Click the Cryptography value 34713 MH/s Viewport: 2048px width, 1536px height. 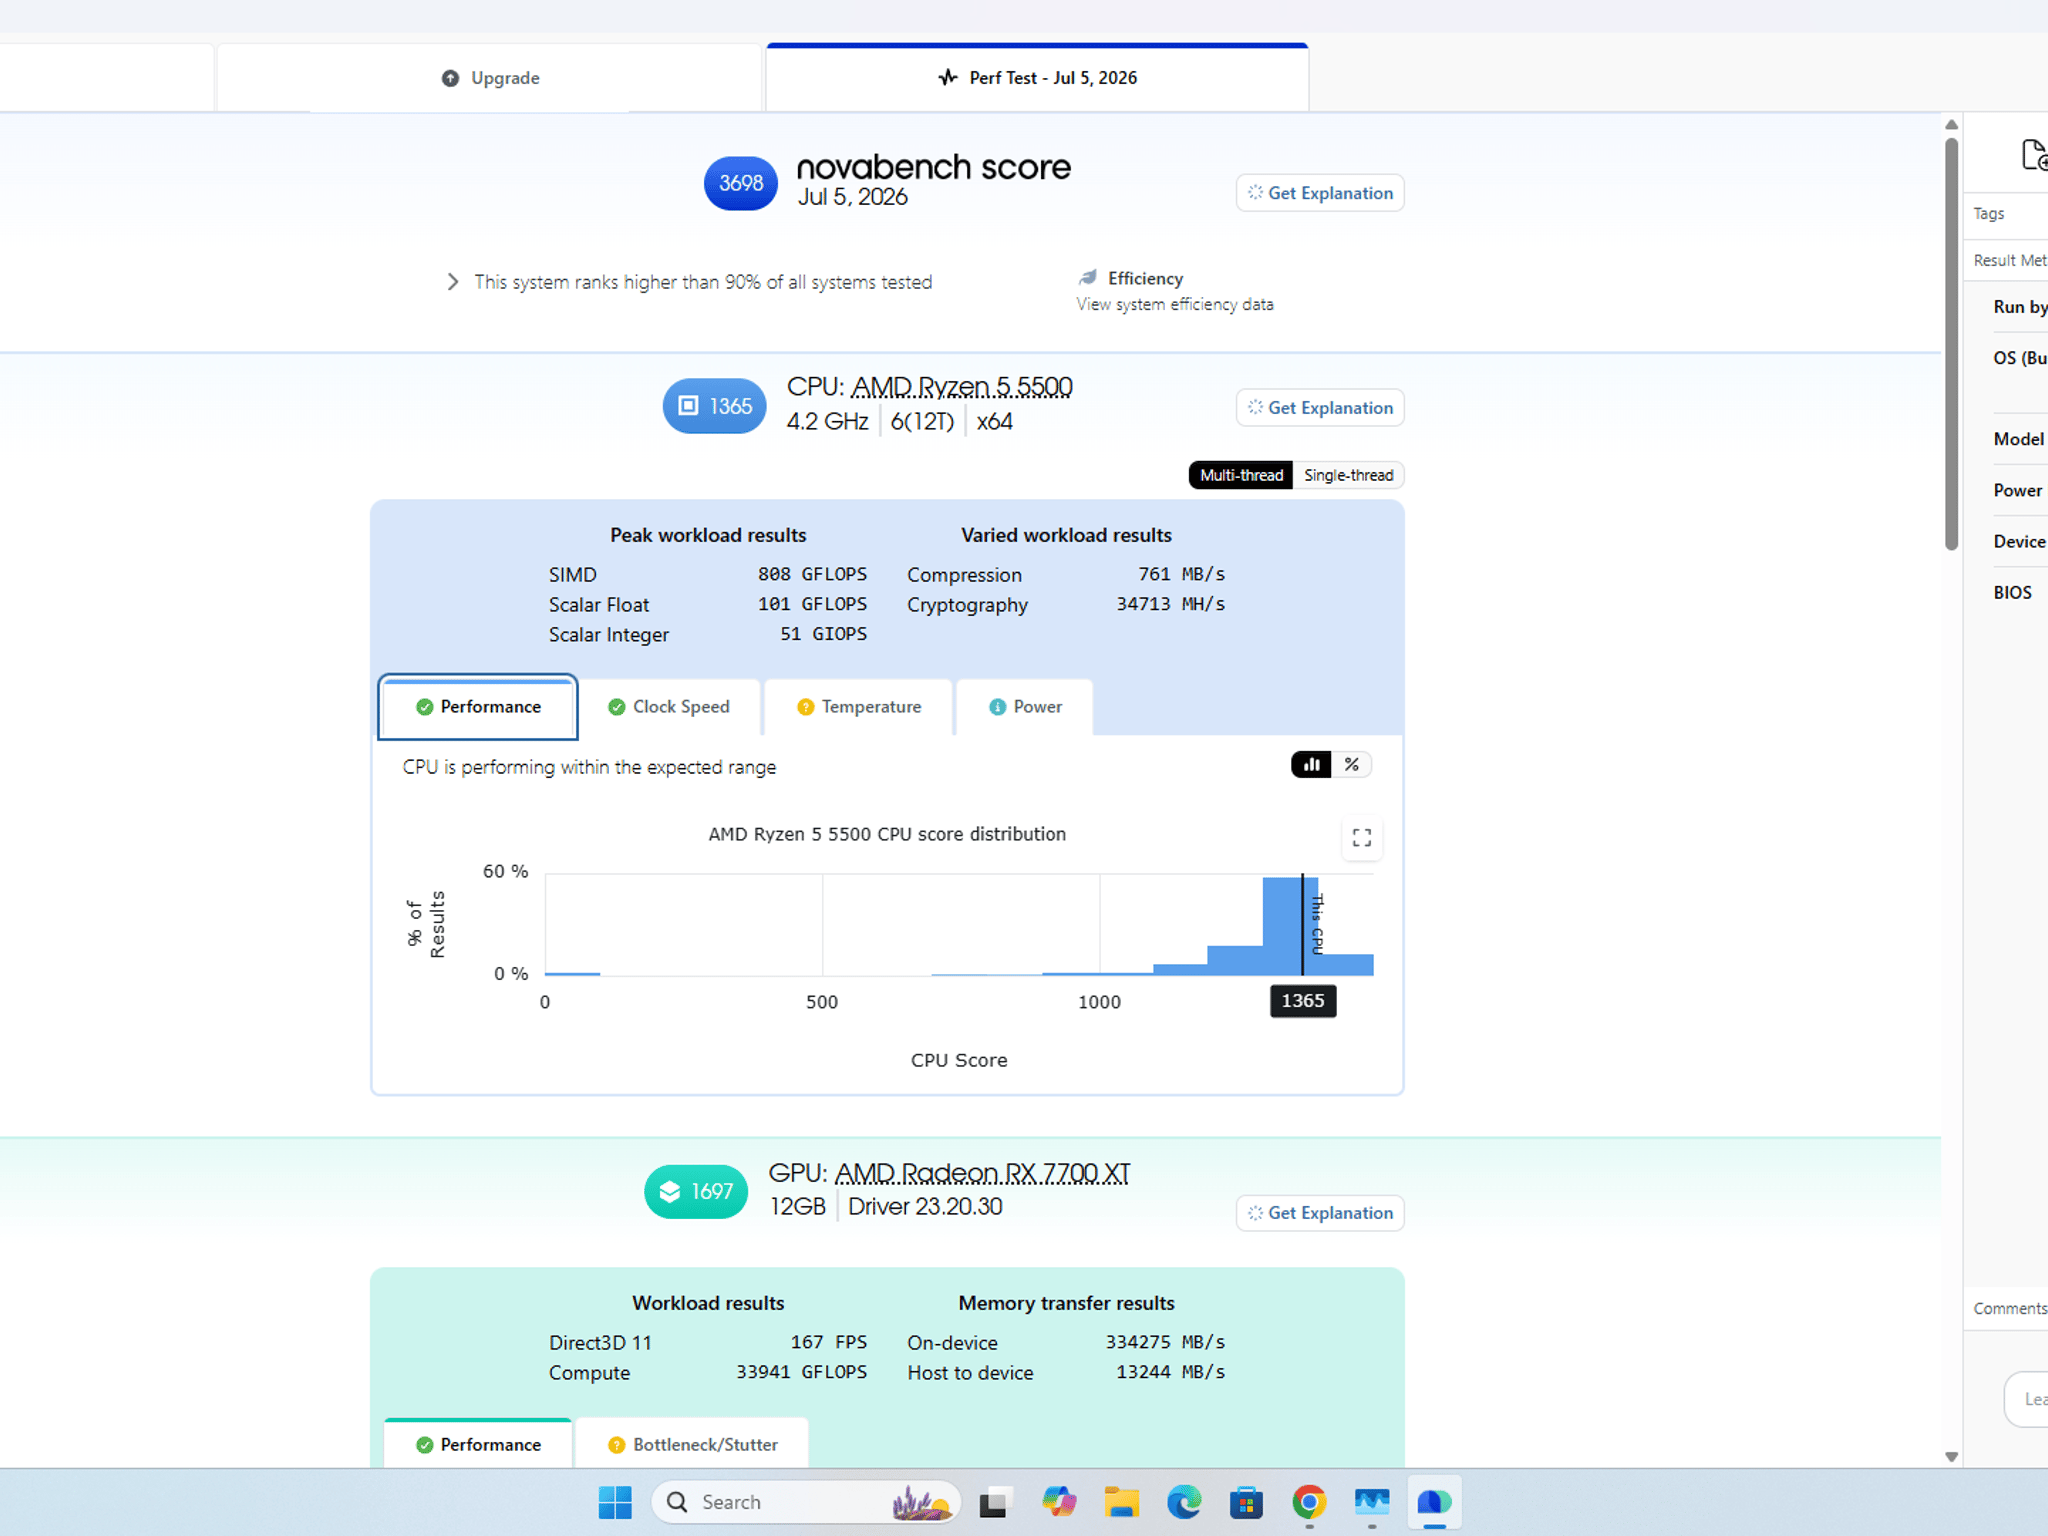click(1170, 604)
